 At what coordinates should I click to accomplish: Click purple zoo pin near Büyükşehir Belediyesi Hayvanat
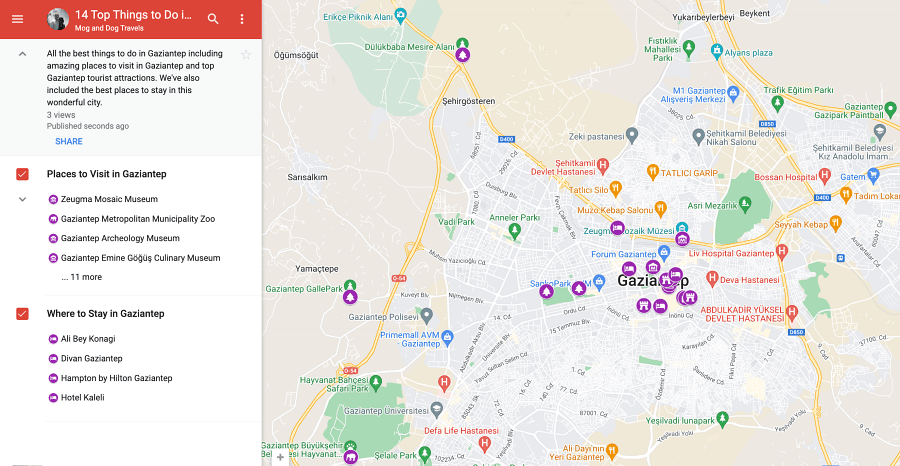[350, 457]
